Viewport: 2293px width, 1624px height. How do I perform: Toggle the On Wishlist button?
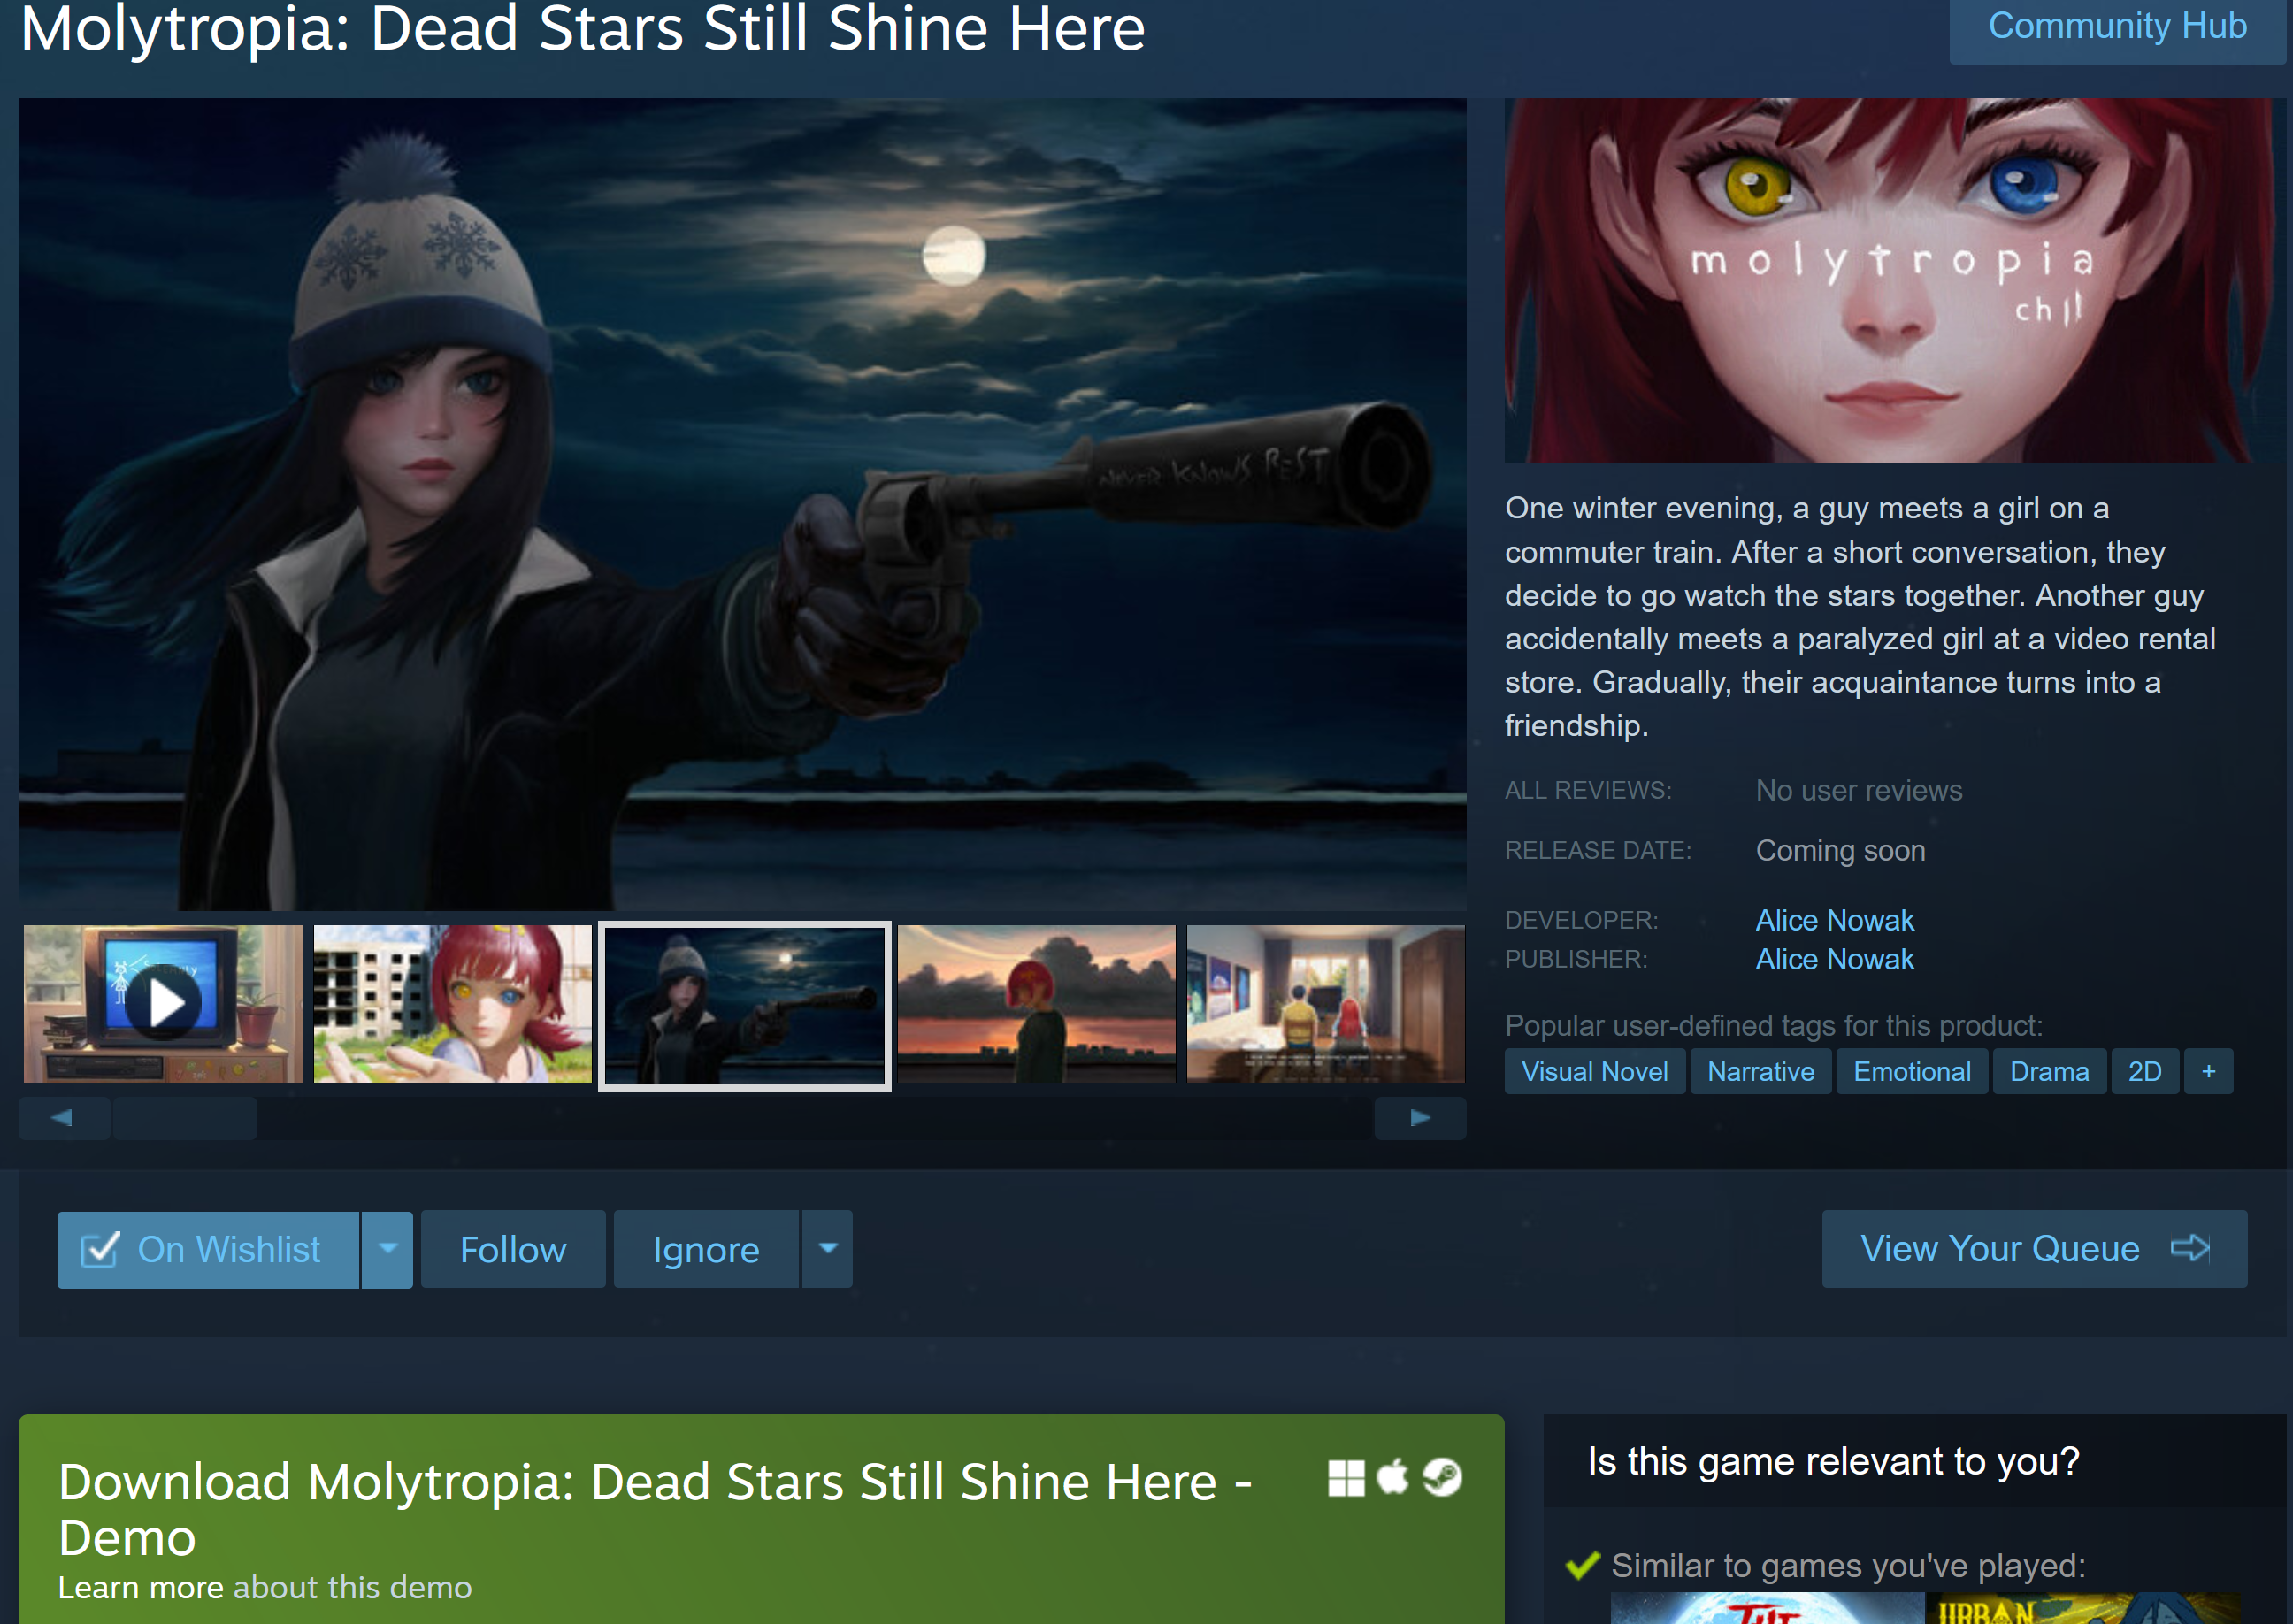[x=208, y=1249]
